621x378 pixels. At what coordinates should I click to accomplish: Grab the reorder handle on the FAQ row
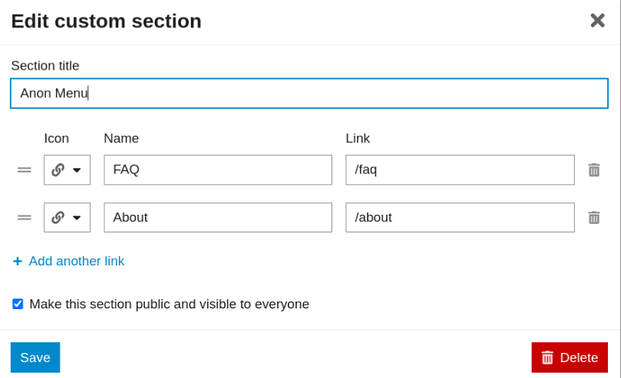24,170
